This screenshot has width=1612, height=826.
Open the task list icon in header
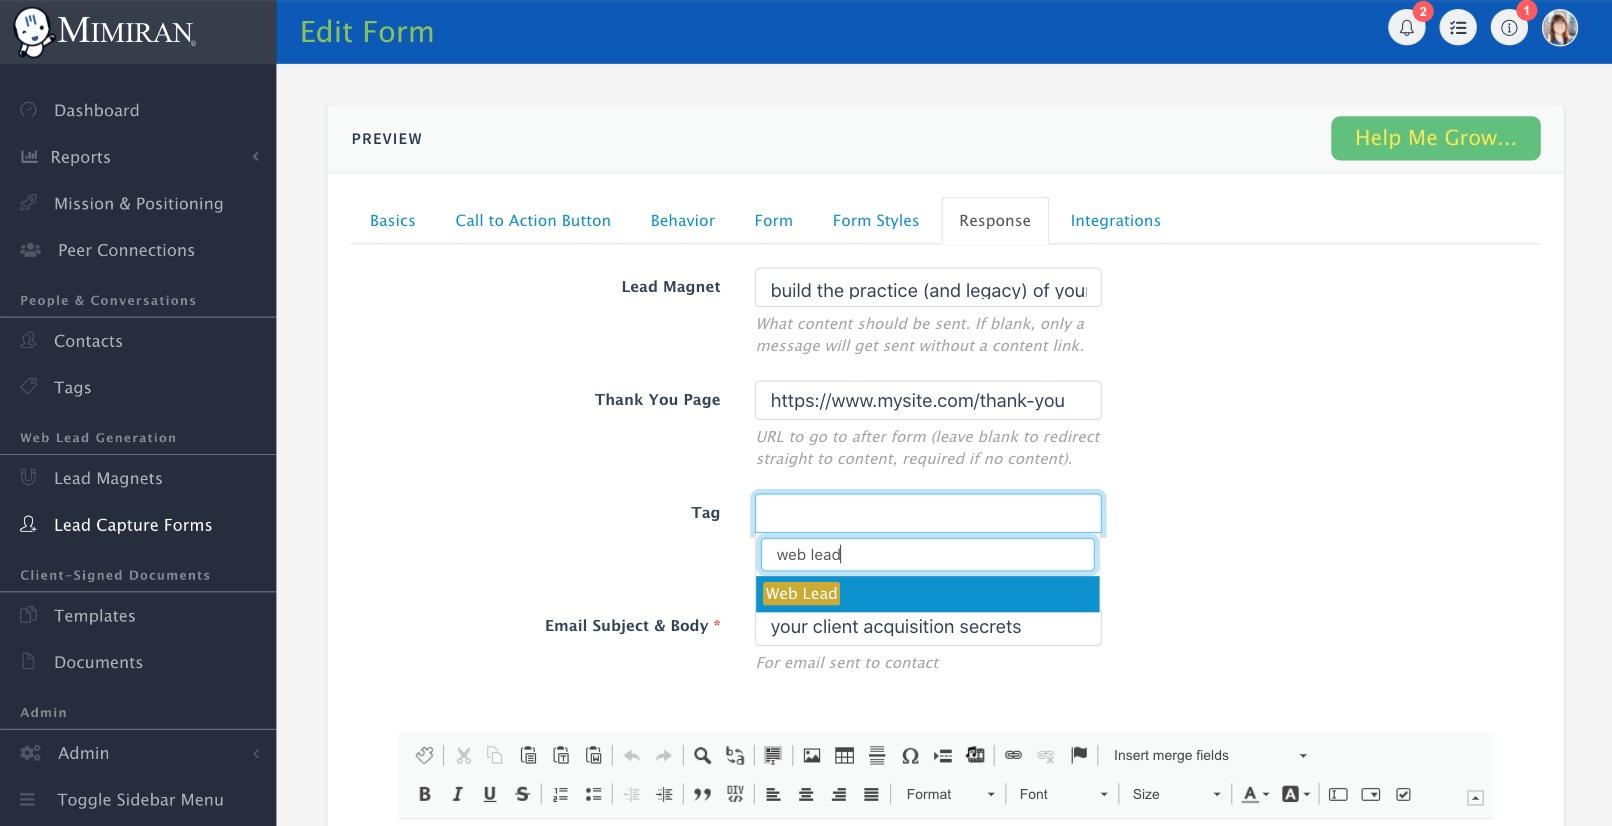point(1458,28)
